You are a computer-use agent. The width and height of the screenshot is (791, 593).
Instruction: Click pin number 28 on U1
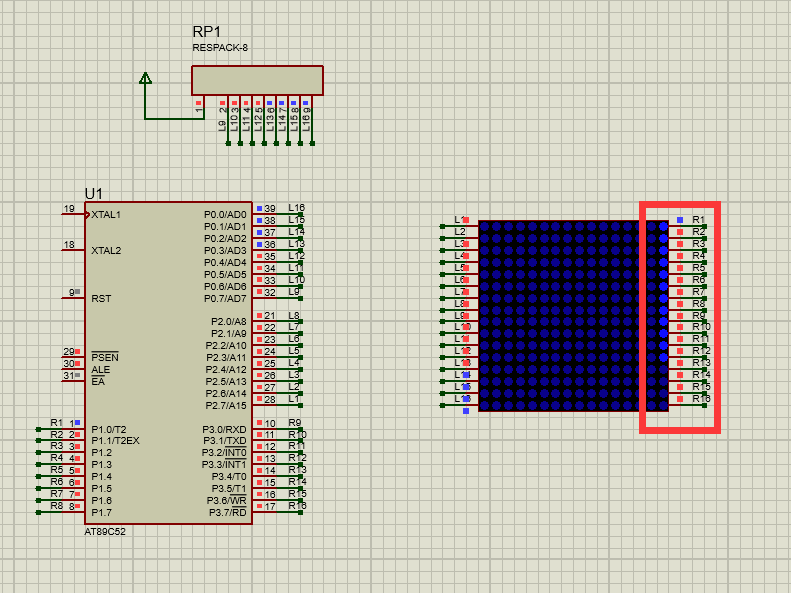270,400
